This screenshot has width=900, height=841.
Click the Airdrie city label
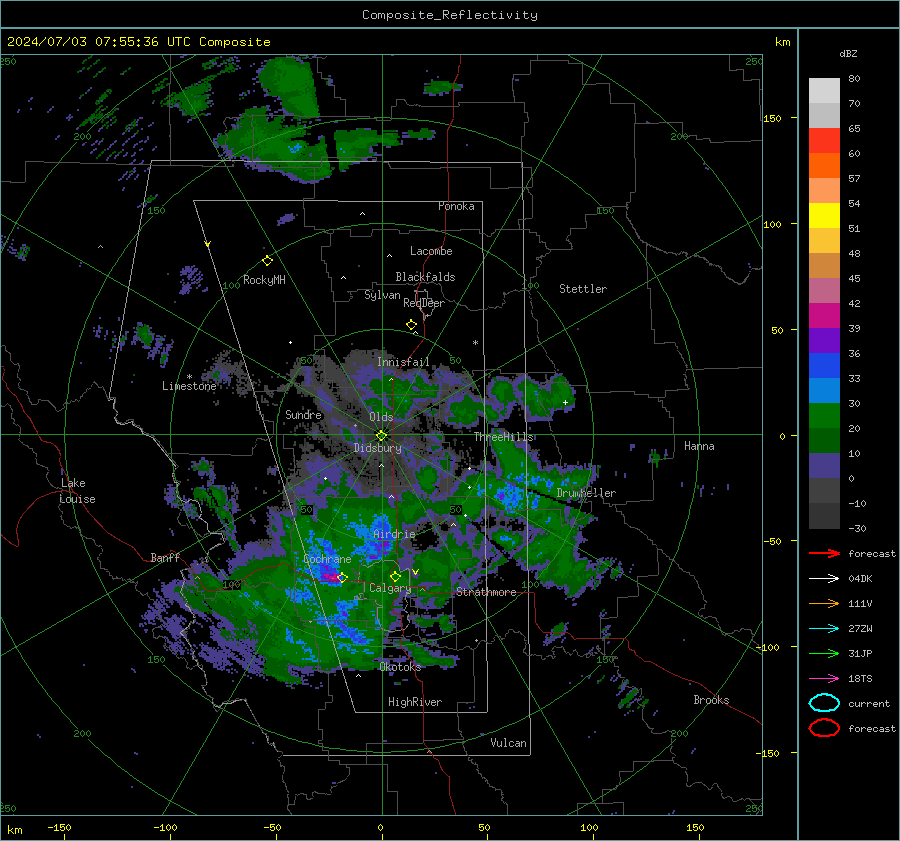click(x=394, y=534)
